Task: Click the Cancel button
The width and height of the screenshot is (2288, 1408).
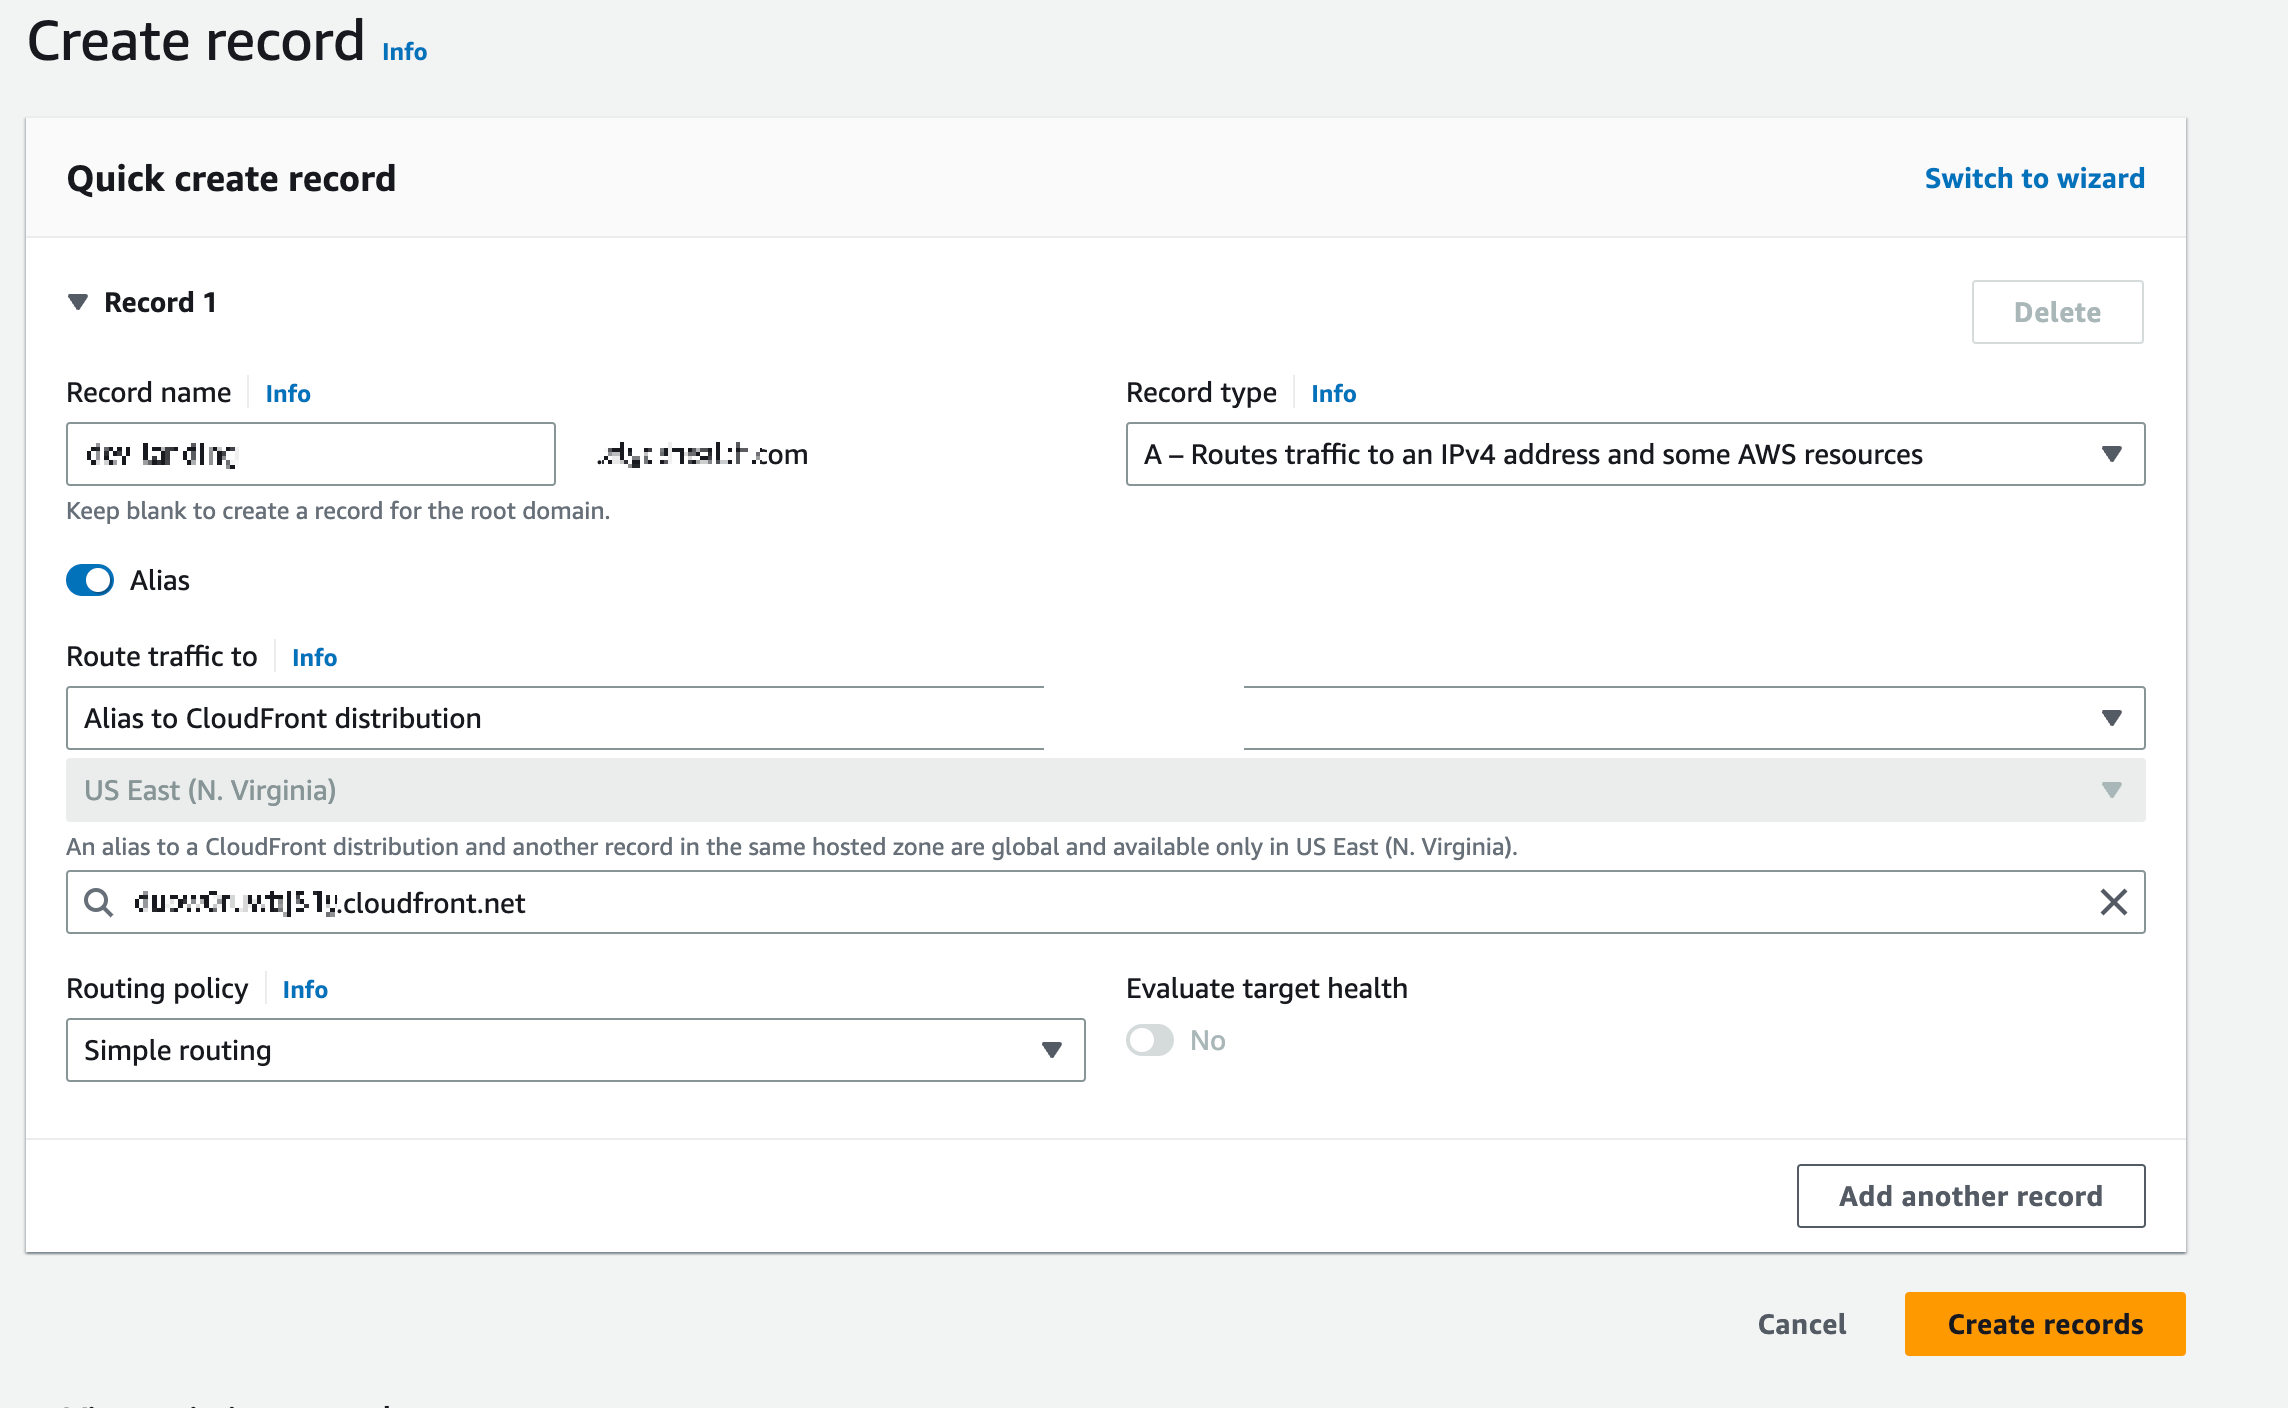Action: pos(1801,1324)
